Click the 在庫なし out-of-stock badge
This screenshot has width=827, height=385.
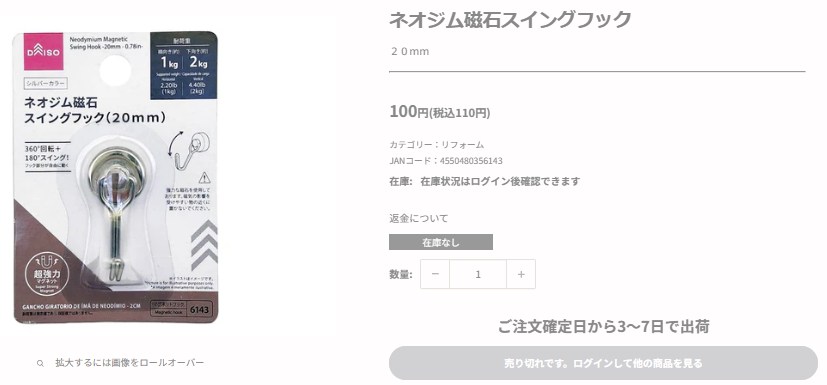(441, 243)
